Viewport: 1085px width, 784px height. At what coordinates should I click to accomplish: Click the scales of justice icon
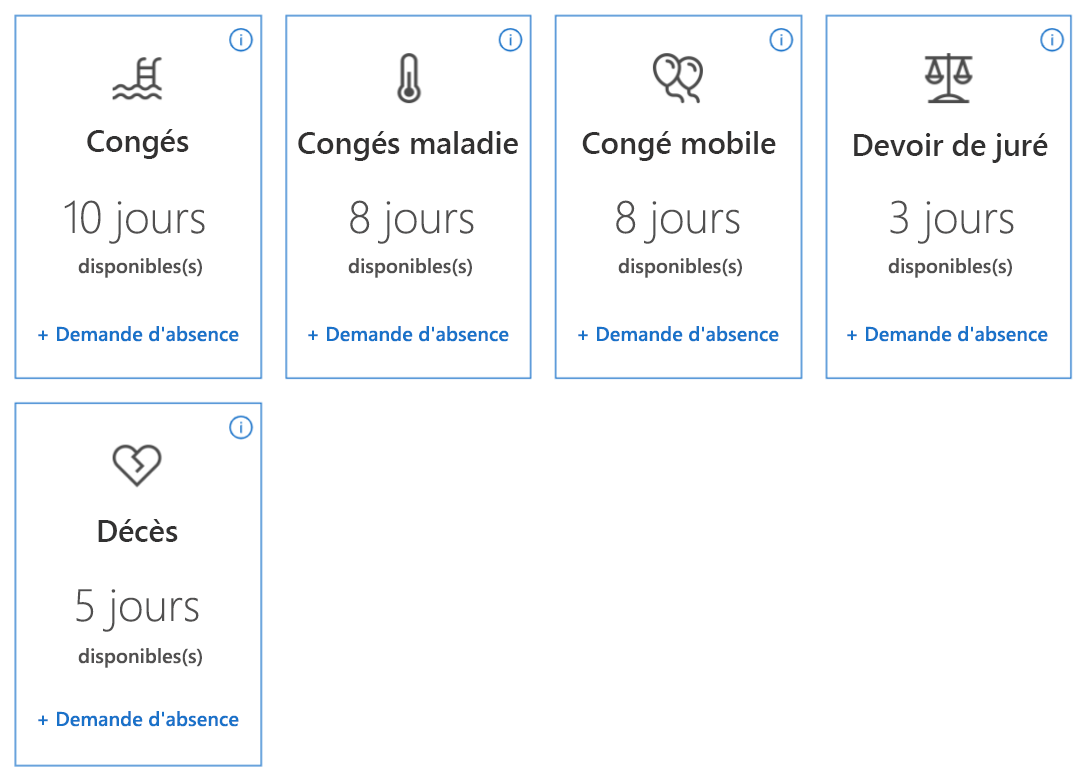(949, 78)
